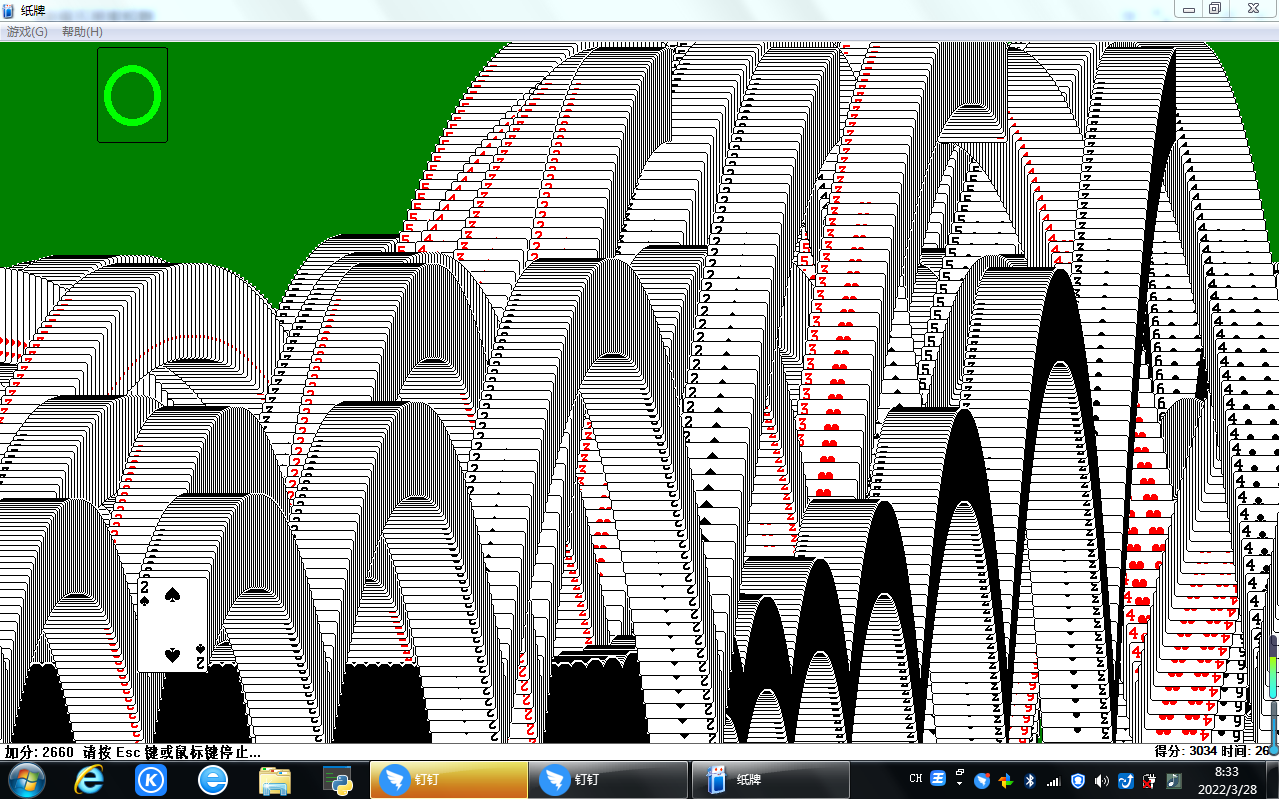Click the colorful pinwheel tray icon
The width and height of the screenshot is (1279, 799).
(x=1006, y=780)
